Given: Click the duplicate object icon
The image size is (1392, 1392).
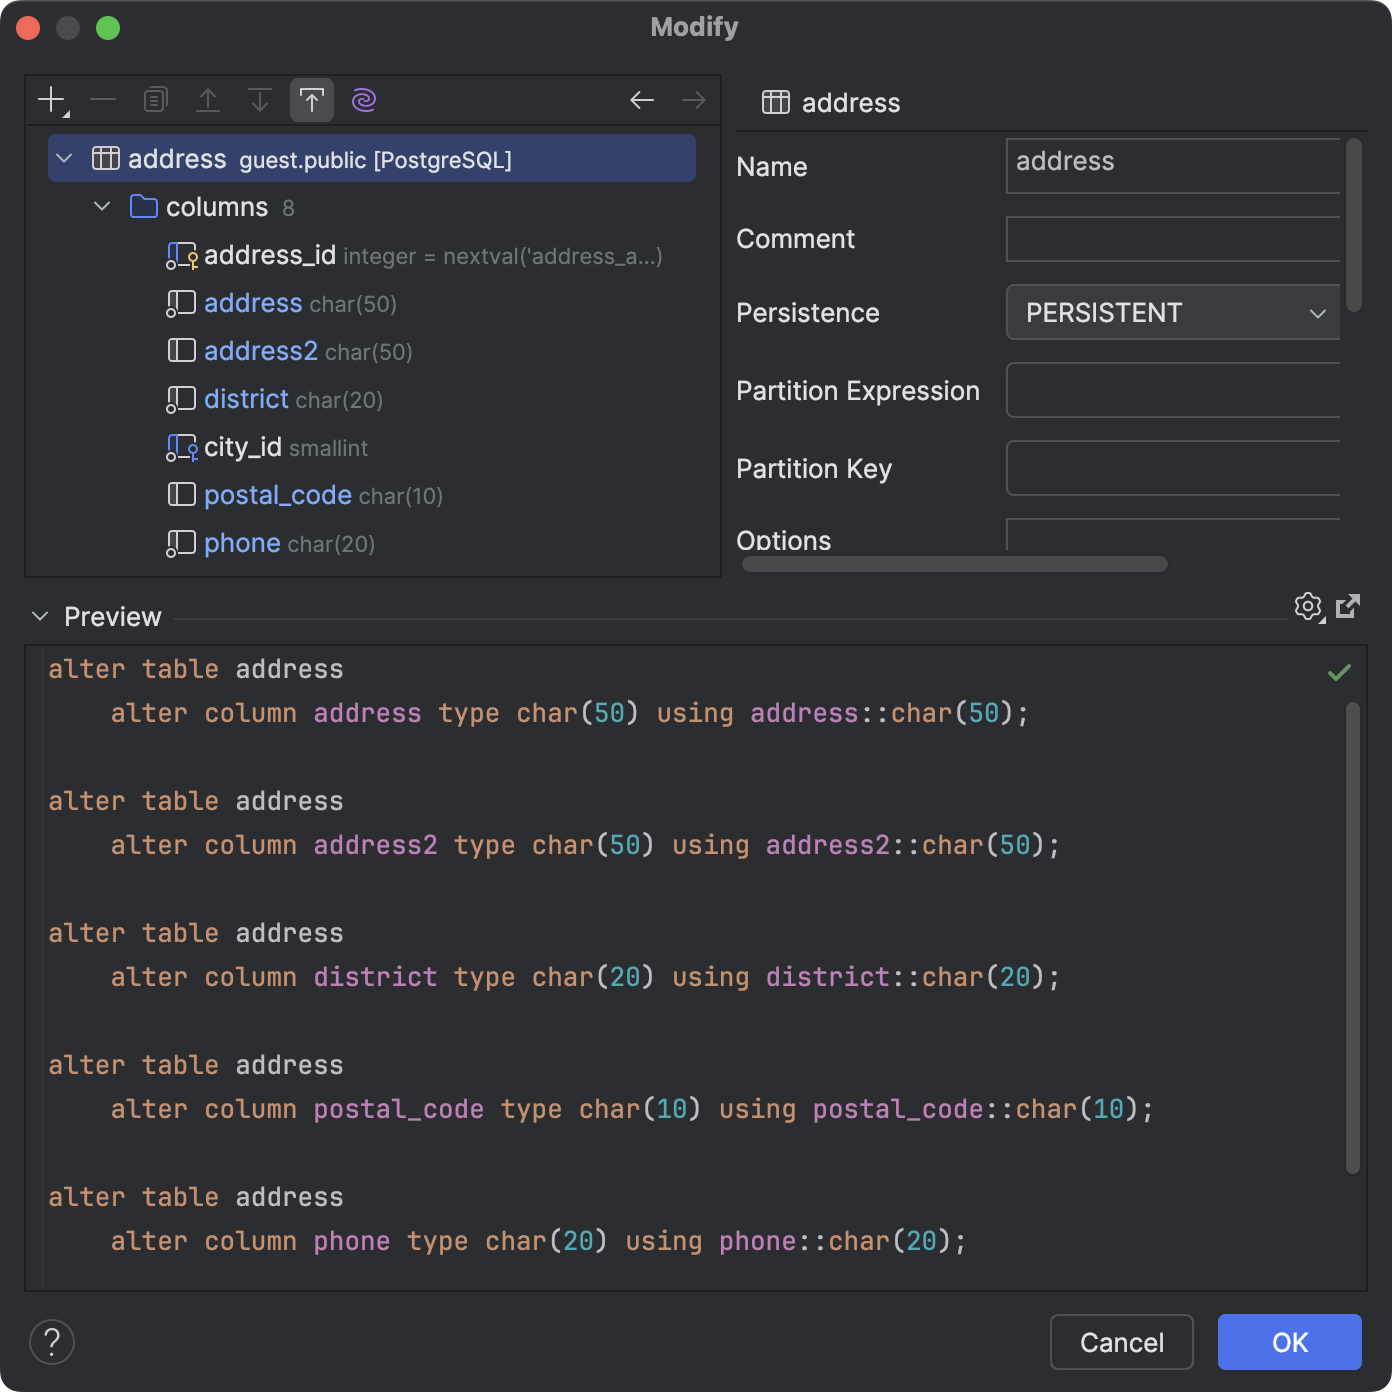Looking at the screenshot, I should coord(155,100).
